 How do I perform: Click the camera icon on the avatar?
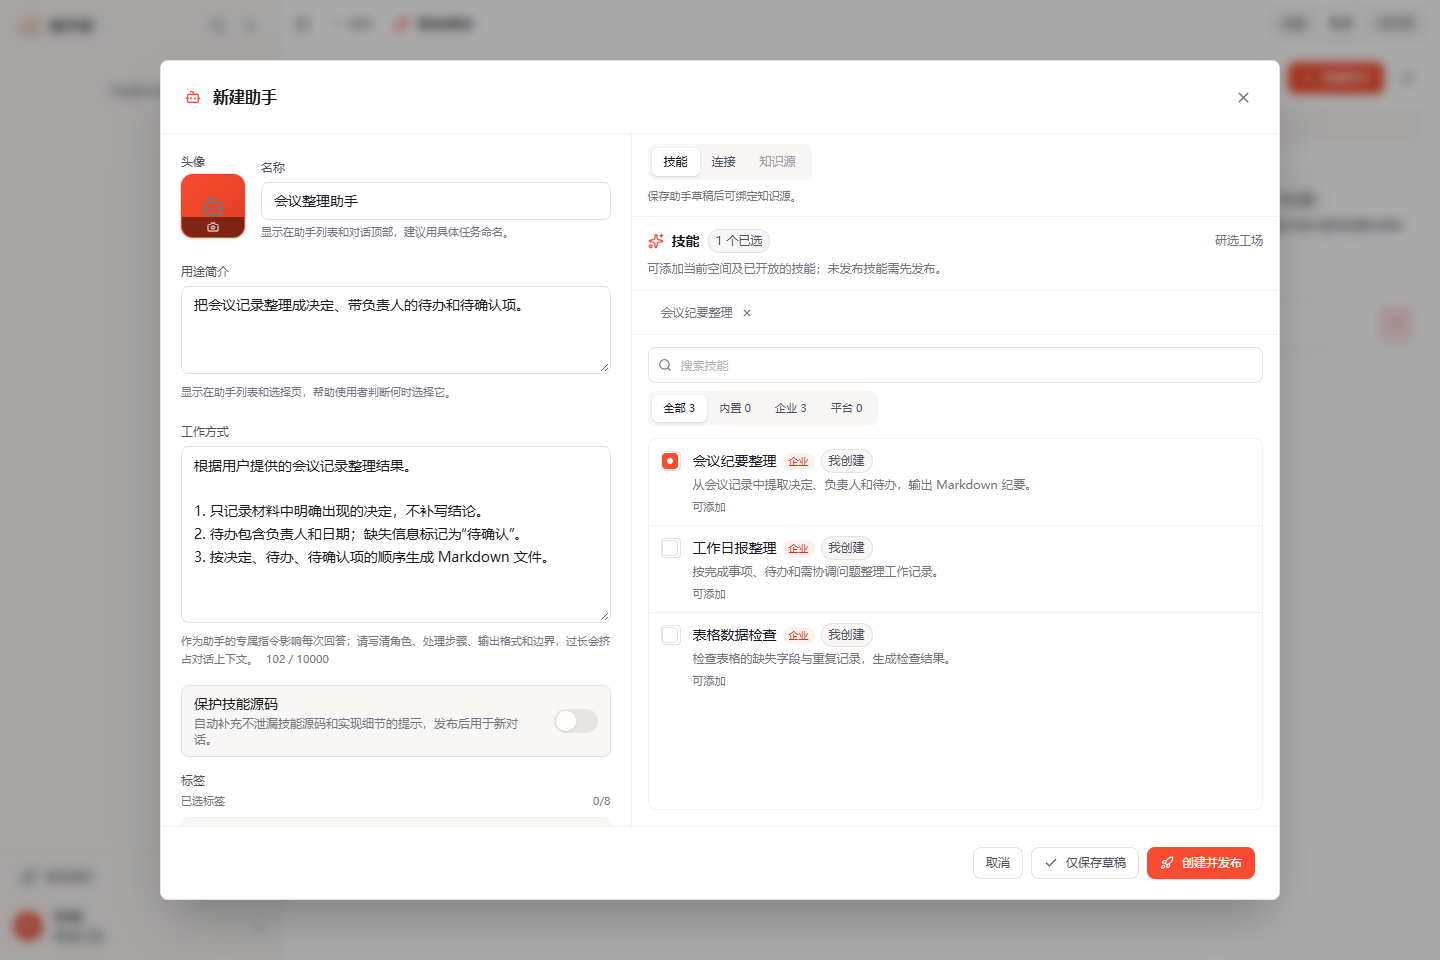click(x=213, y=228)
